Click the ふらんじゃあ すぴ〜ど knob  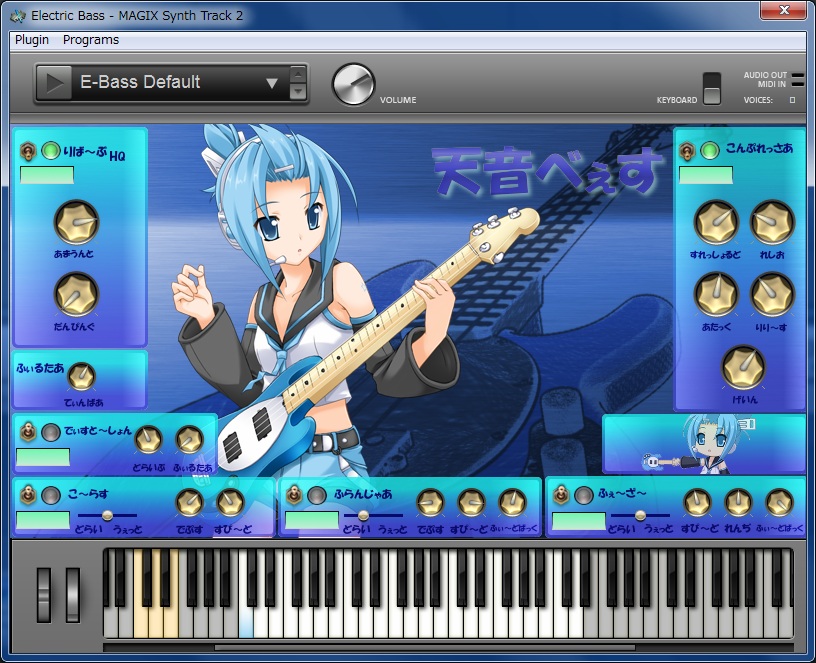471,502
